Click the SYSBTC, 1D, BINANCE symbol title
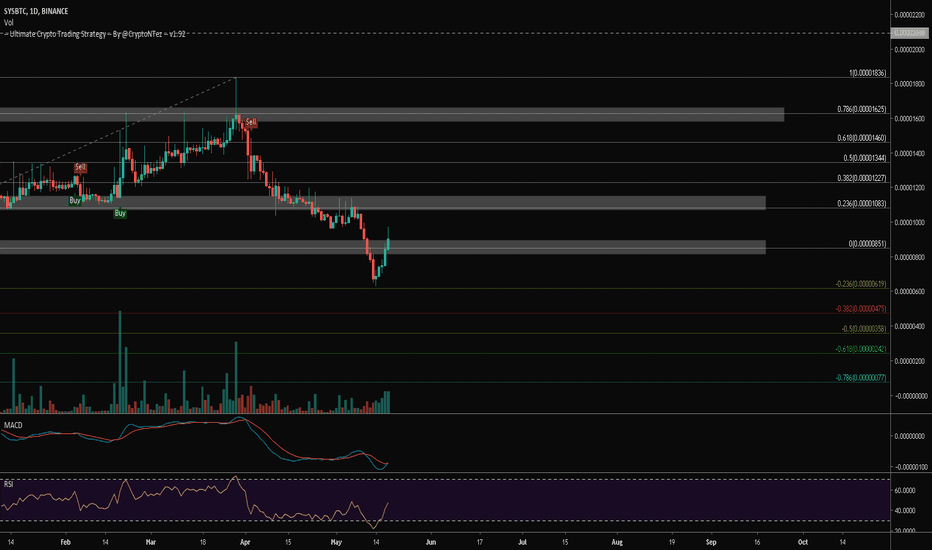 pos(36,11)
